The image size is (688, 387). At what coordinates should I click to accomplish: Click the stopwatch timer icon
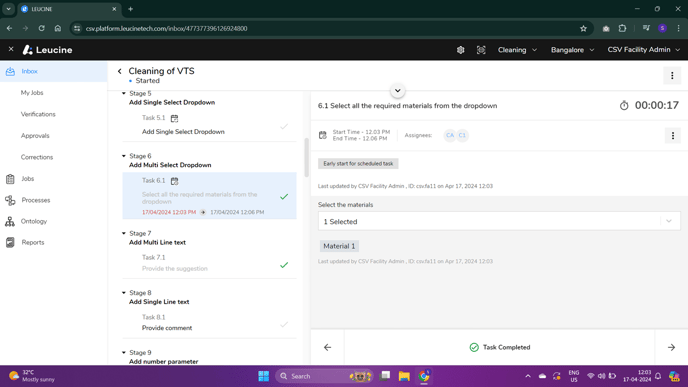pos(624,105)
